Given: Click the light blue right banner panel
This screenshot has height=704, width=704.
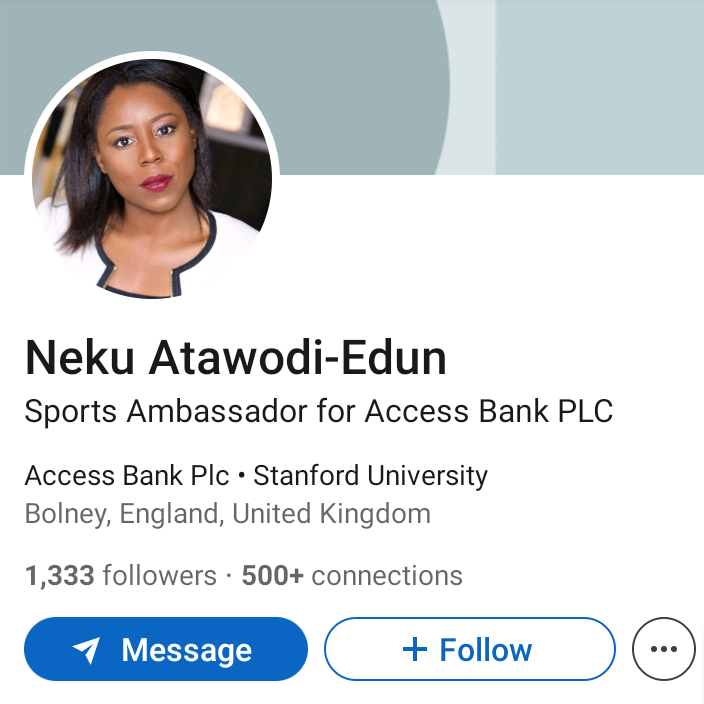Looking at the screenshot, I should [x=600, y=88].
